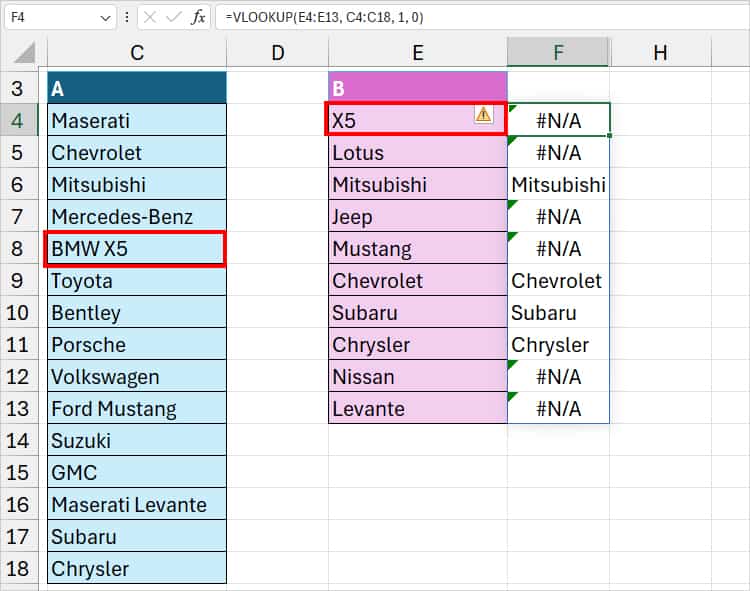
Task: Select Mitsubishi cell in column E
Action: pyautogui.click(x=418, y=184)
